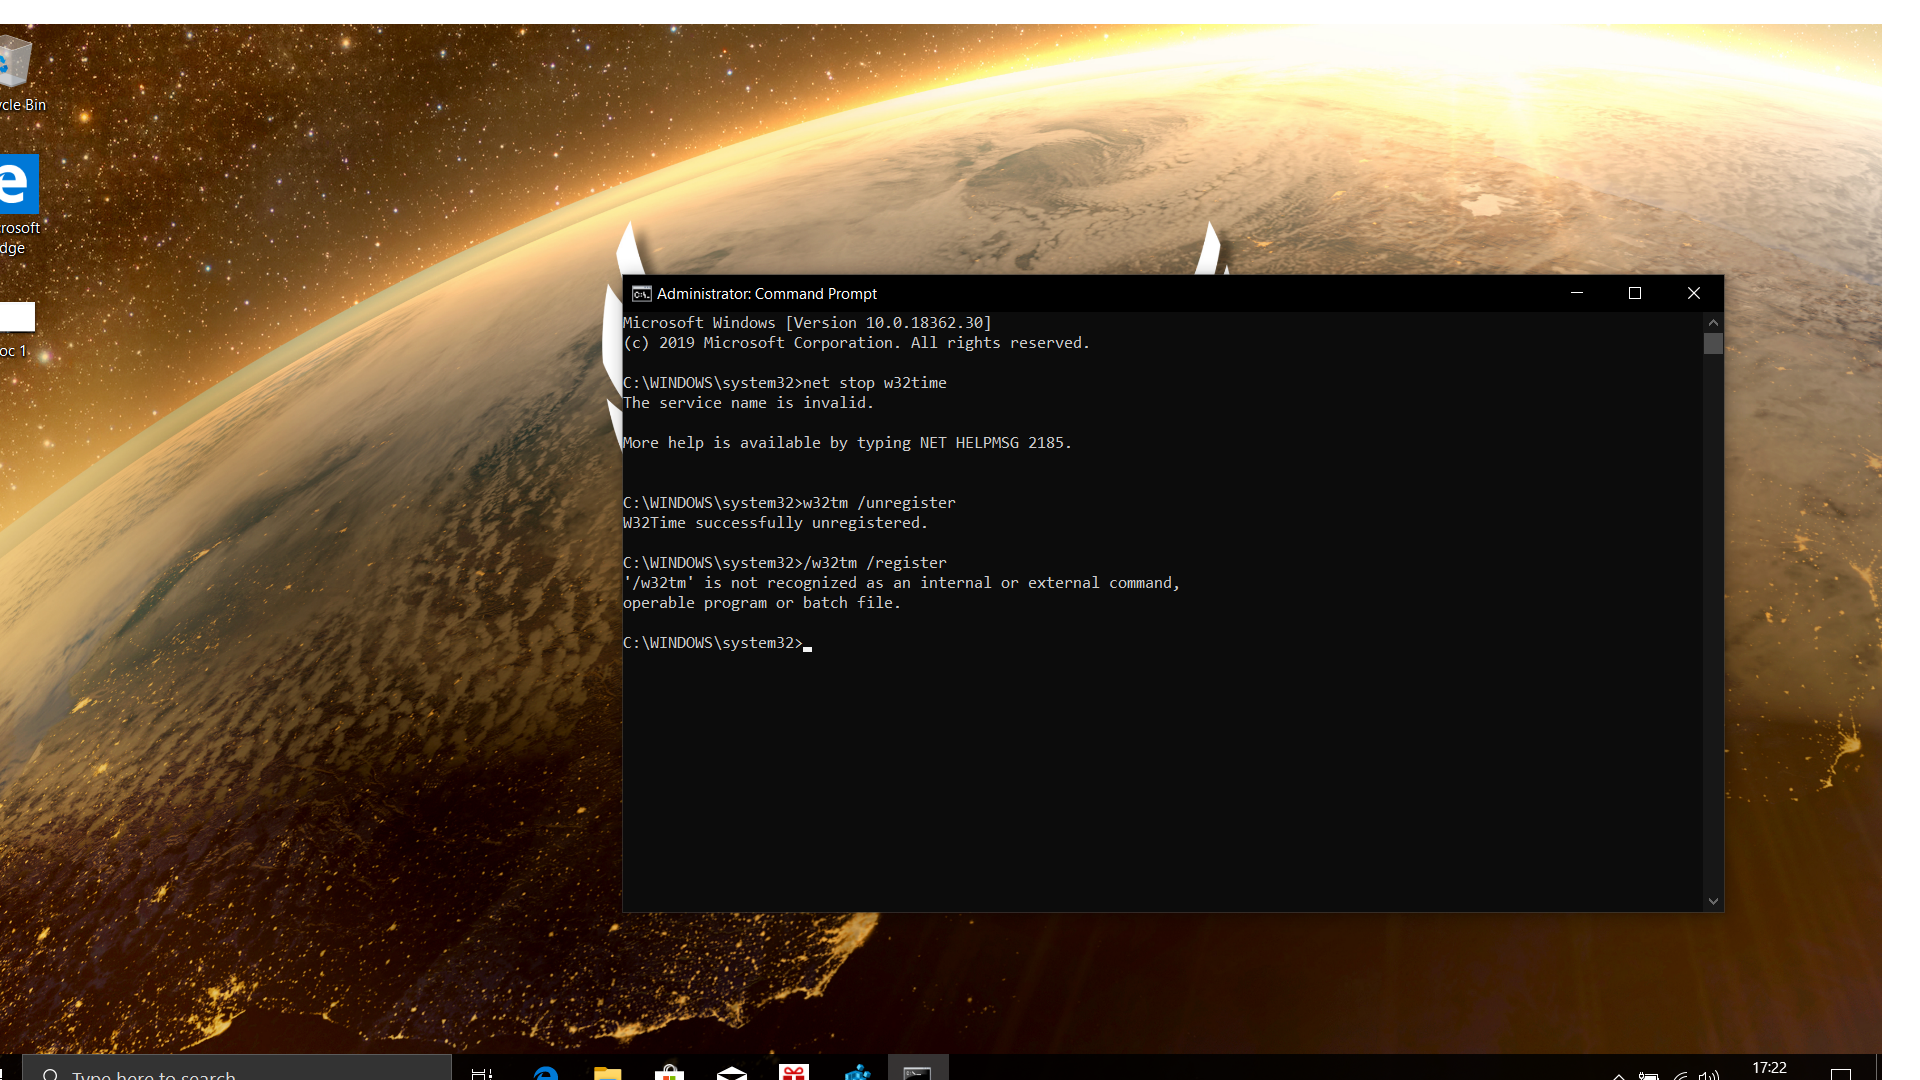The image size is (1920, 1080).
Task: Click the 17:22 clock on taskbar
Action: coord(1769,1068)
